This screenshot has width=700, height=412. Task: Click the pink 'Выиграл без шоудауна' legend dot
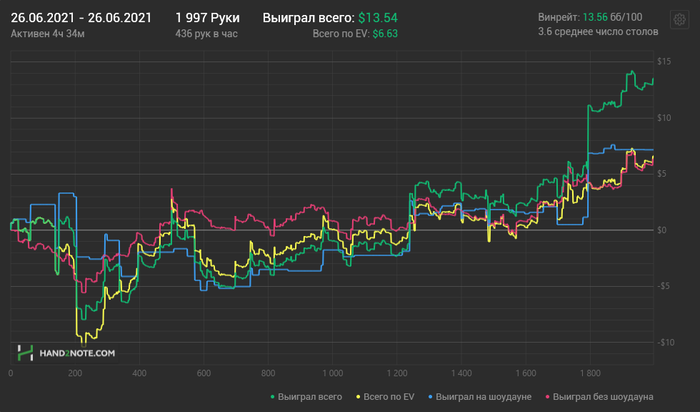(548, 397)
